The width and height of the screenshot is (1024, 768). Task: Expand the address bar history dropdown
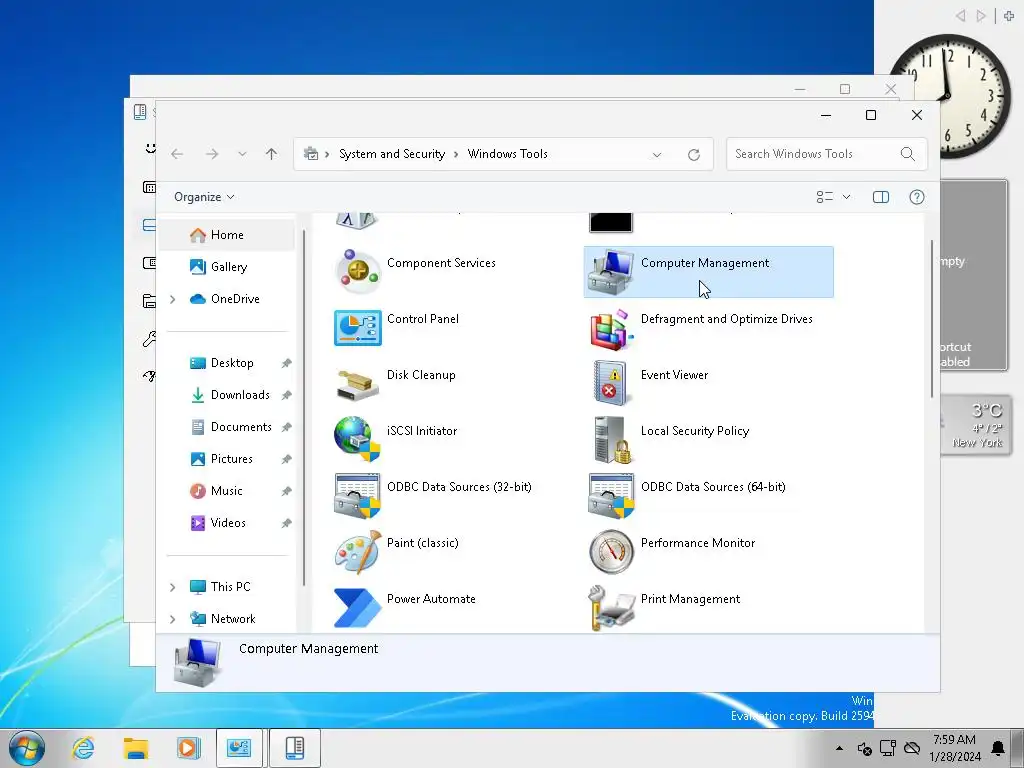pos(657,155)
